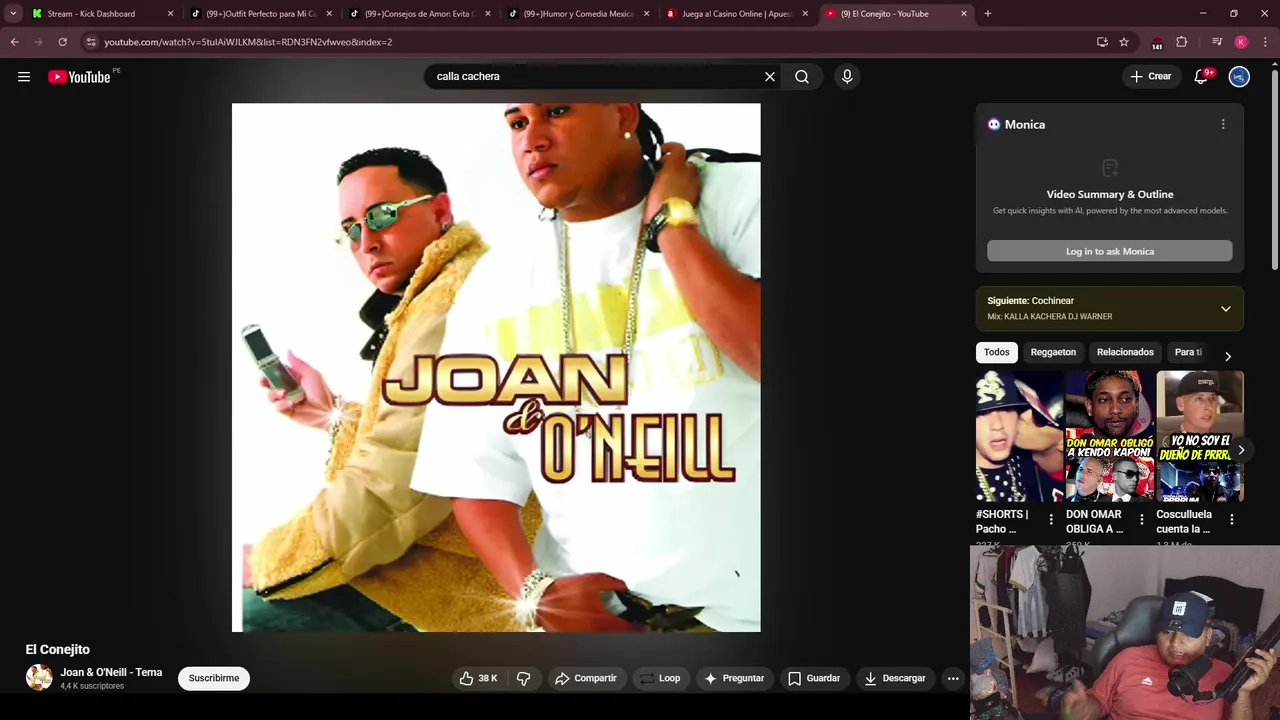
Task: Open options for DON OMAR OBLIGA video
Action: click(x=1141, y=520)
